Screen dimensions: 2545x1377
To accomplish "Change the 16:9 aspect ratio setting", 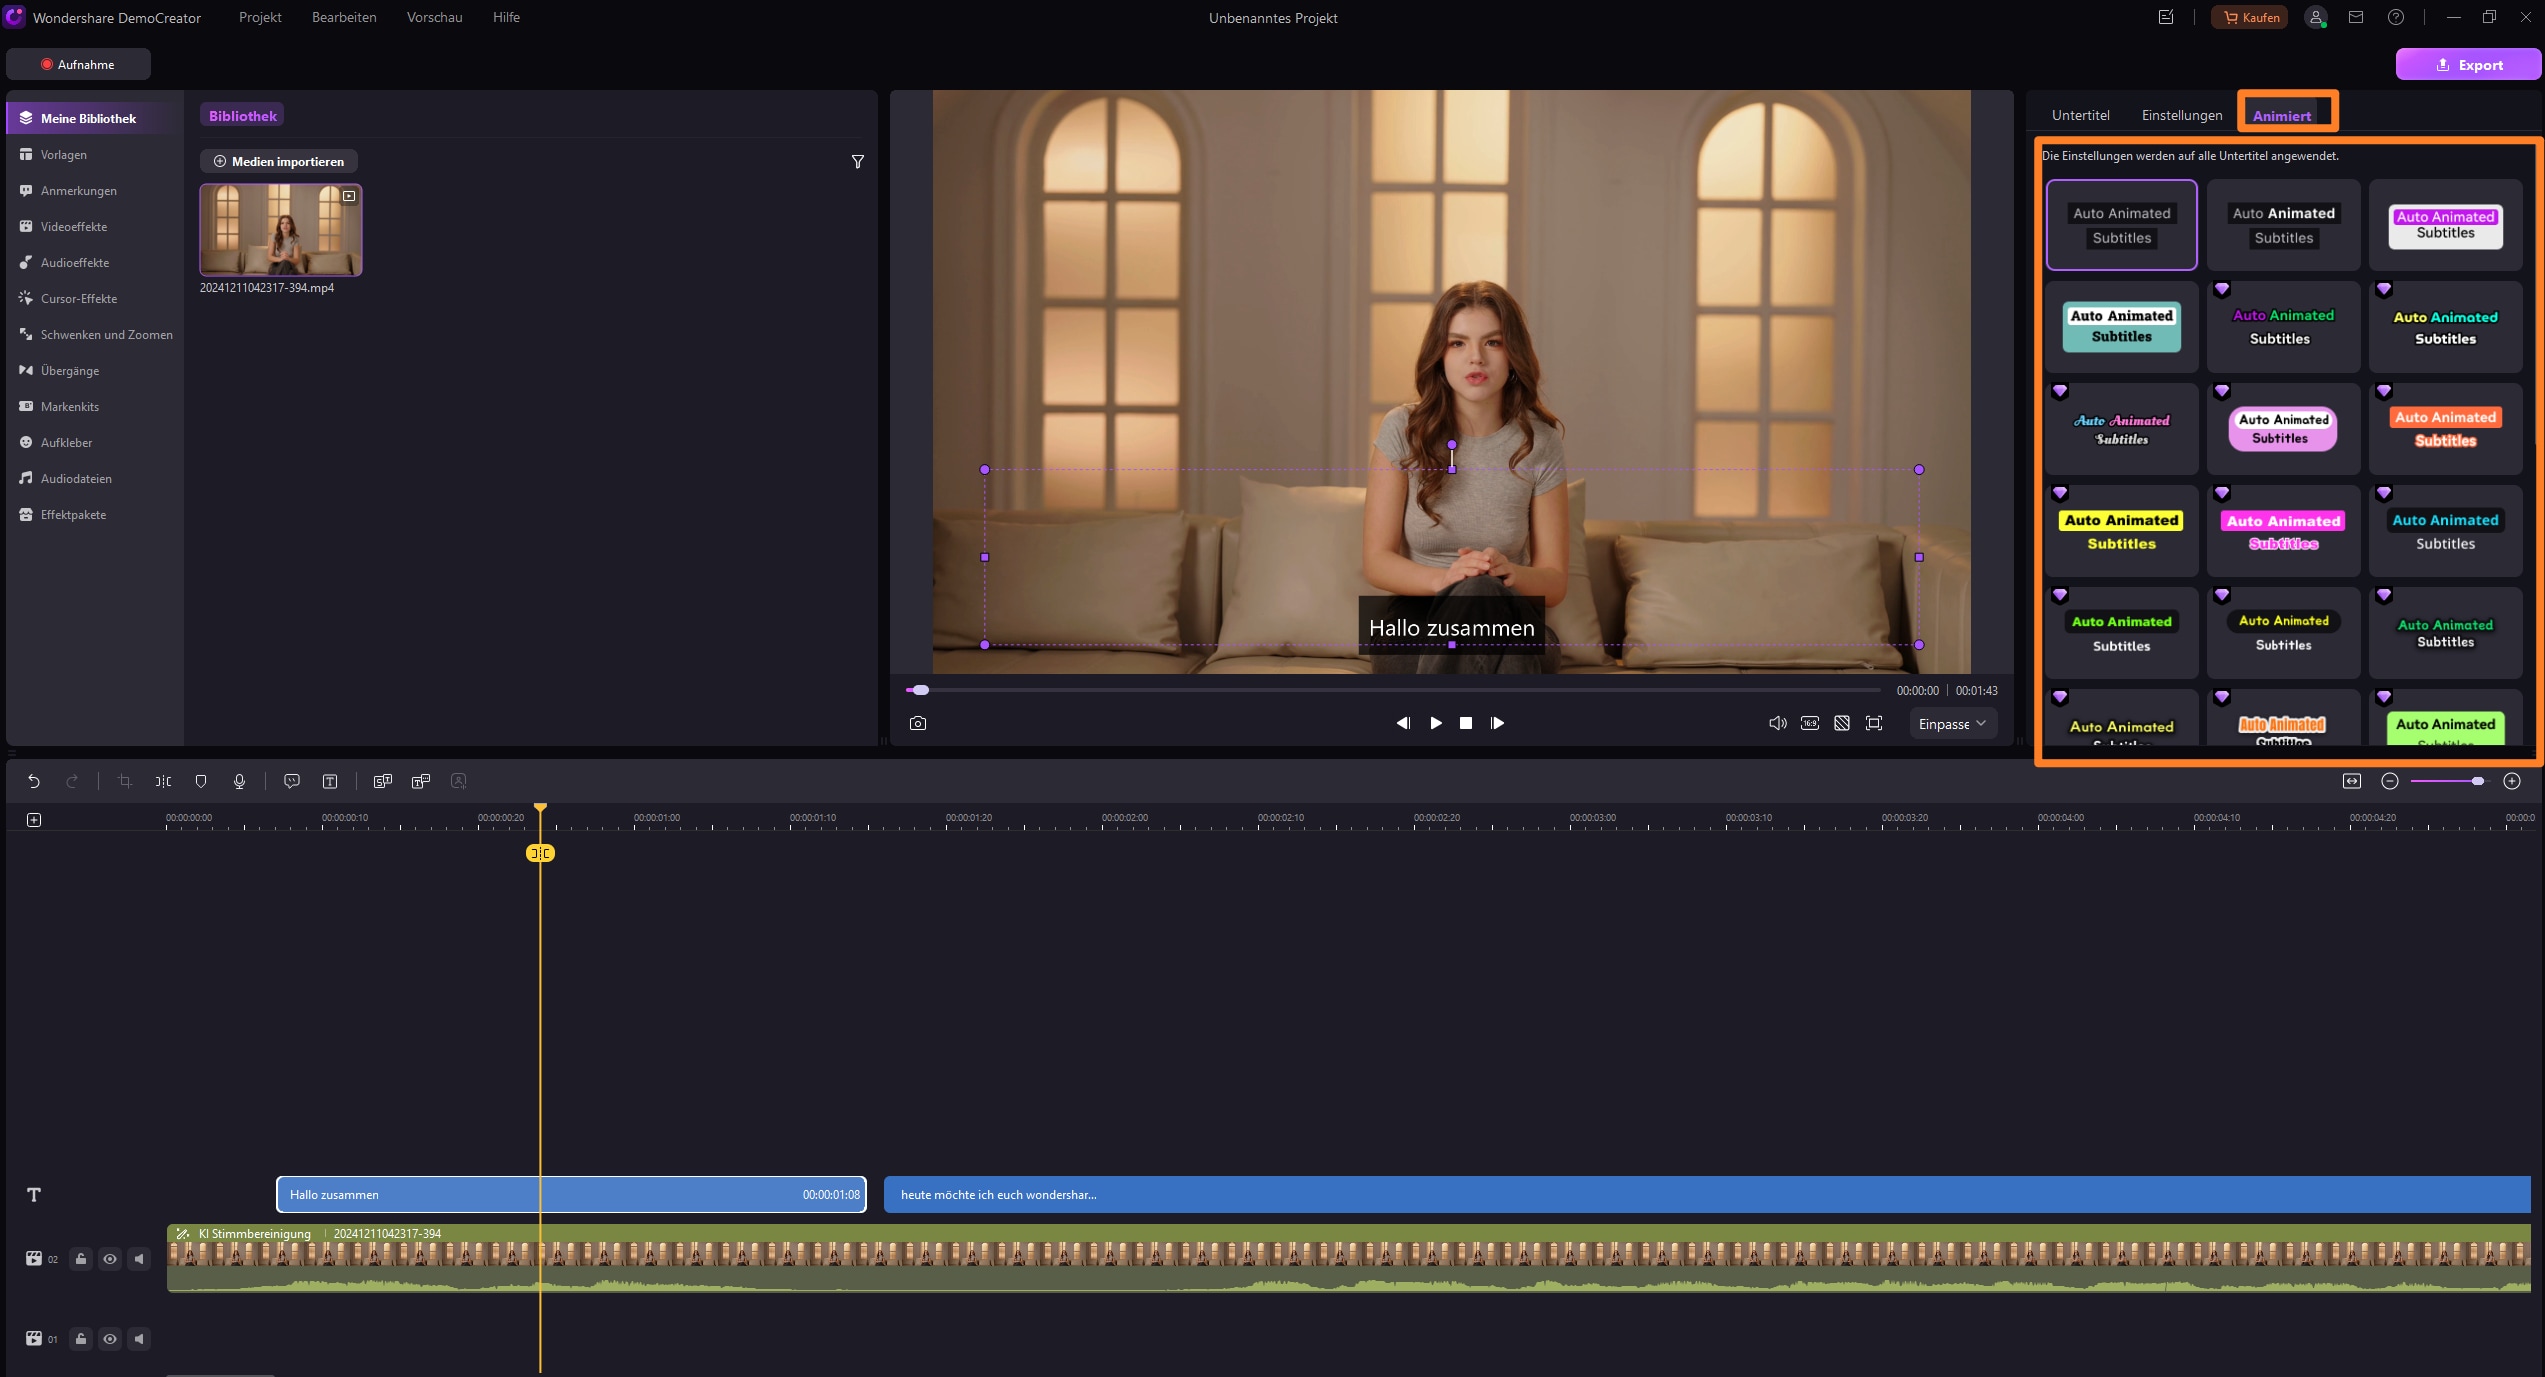I will 1810,723.
